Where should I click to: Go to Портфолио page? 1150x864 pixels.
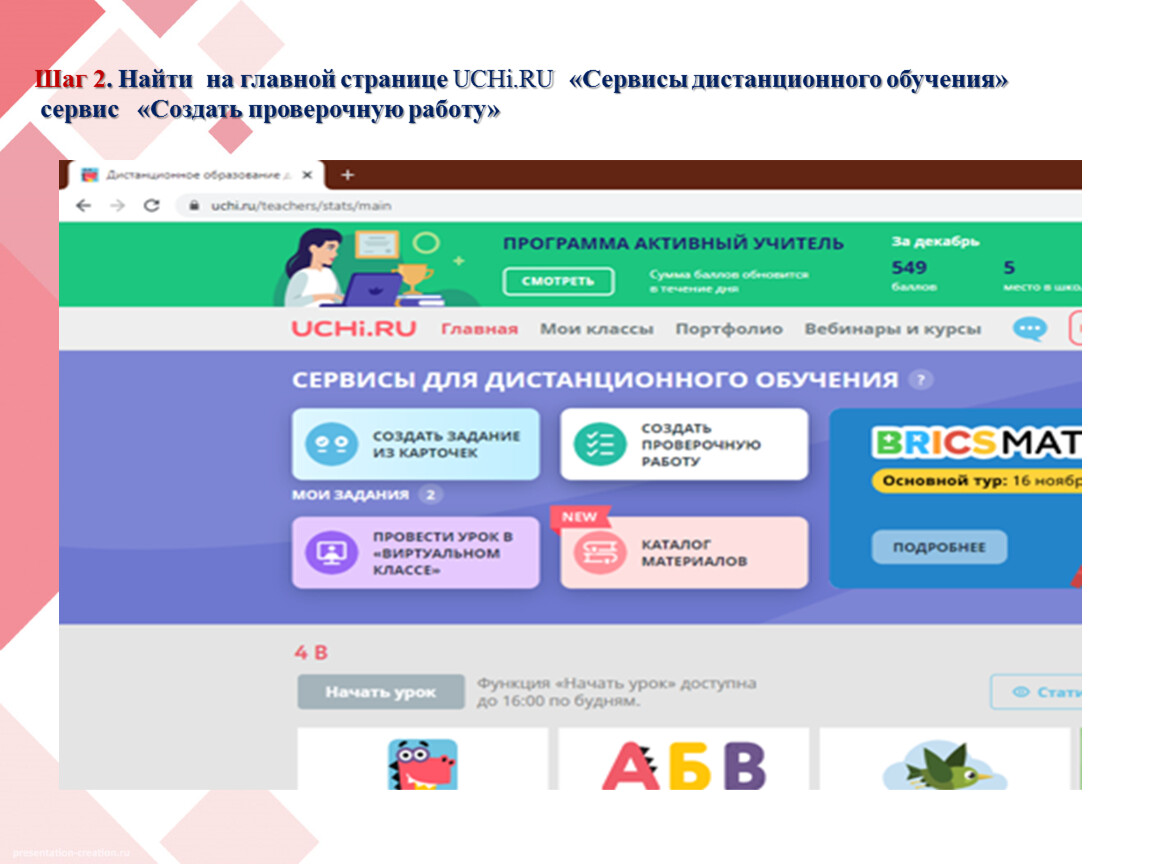729,329
